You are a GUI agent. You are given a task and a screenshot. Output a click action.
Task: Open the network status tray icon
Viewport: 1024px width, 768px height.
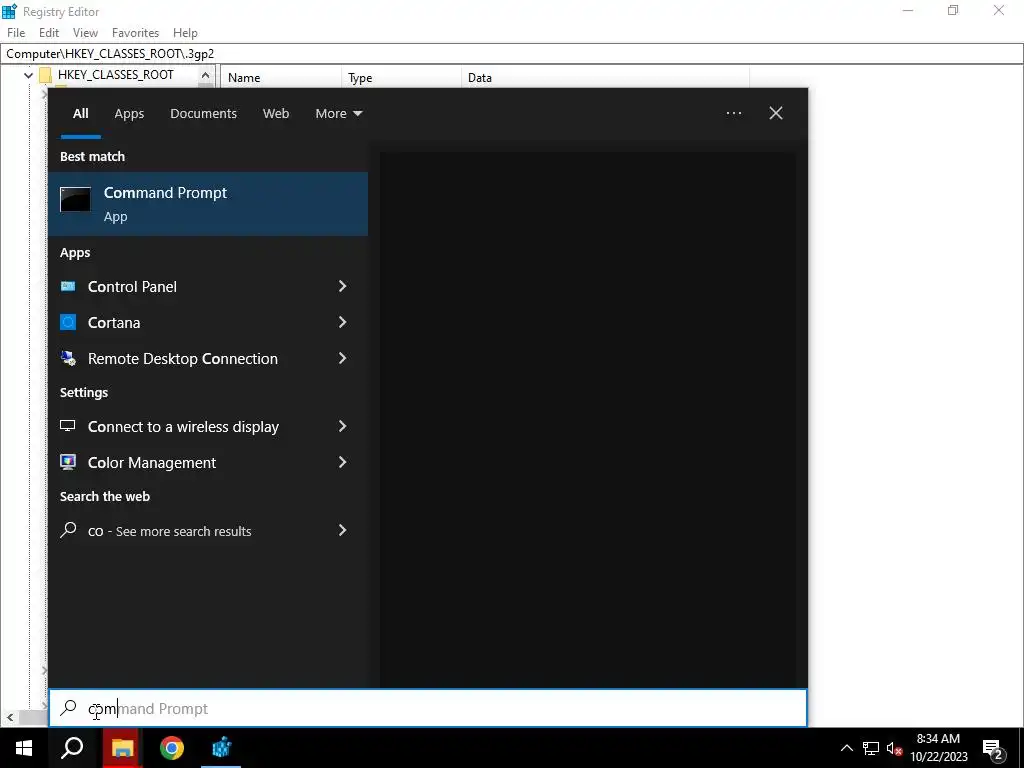coord(871,748)
